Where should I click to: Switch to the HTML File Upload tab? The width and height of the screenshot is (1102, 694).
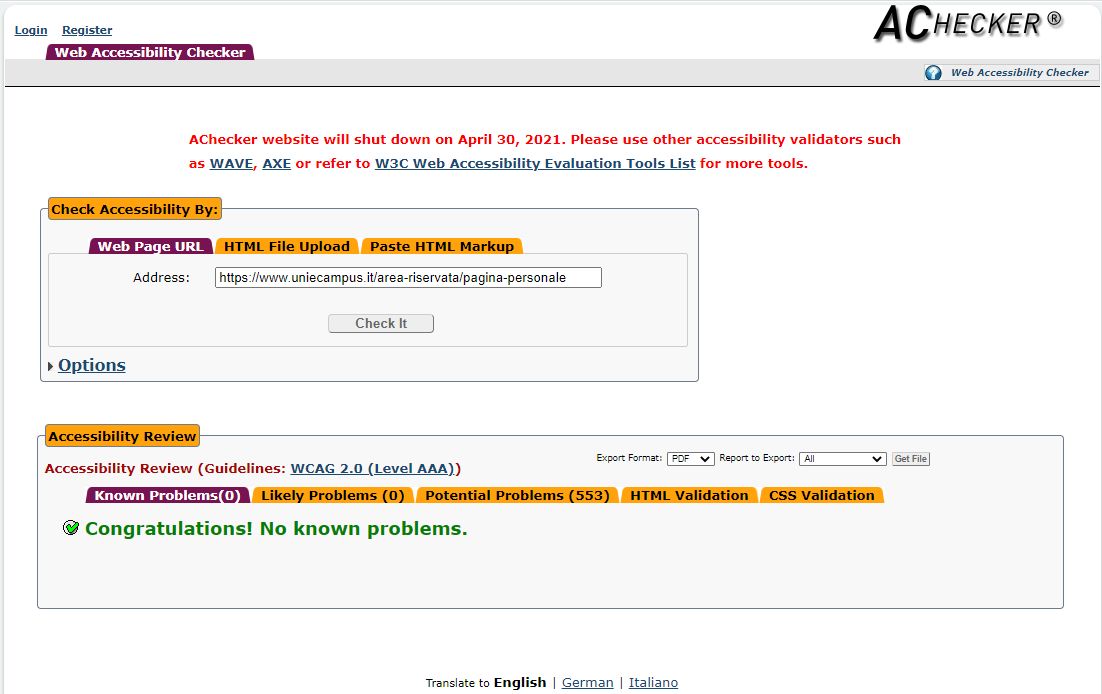286,247
